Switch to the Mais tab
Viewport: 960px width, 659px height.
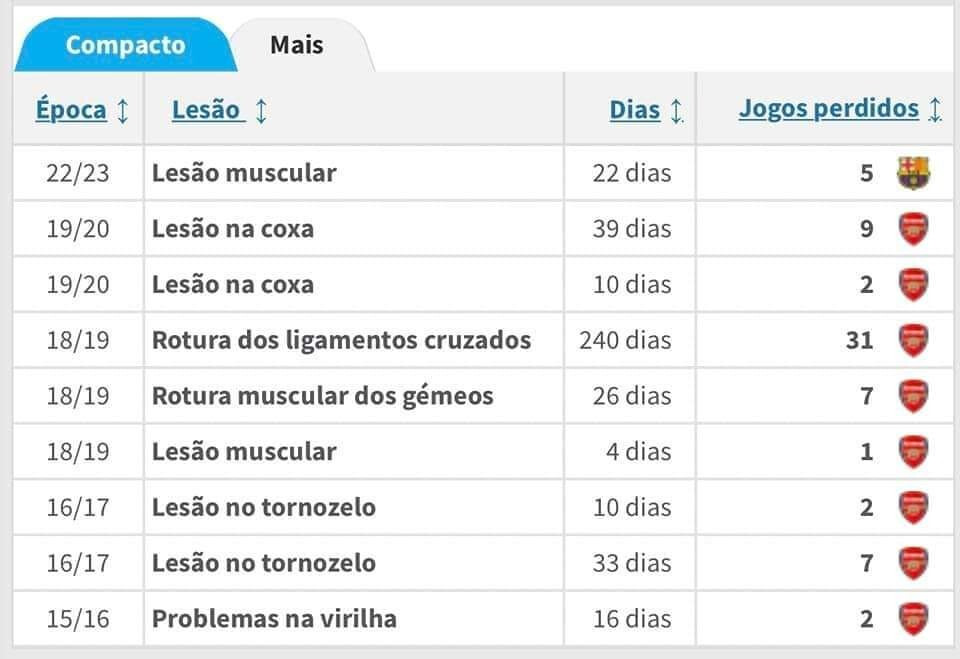tap(297, 45)
